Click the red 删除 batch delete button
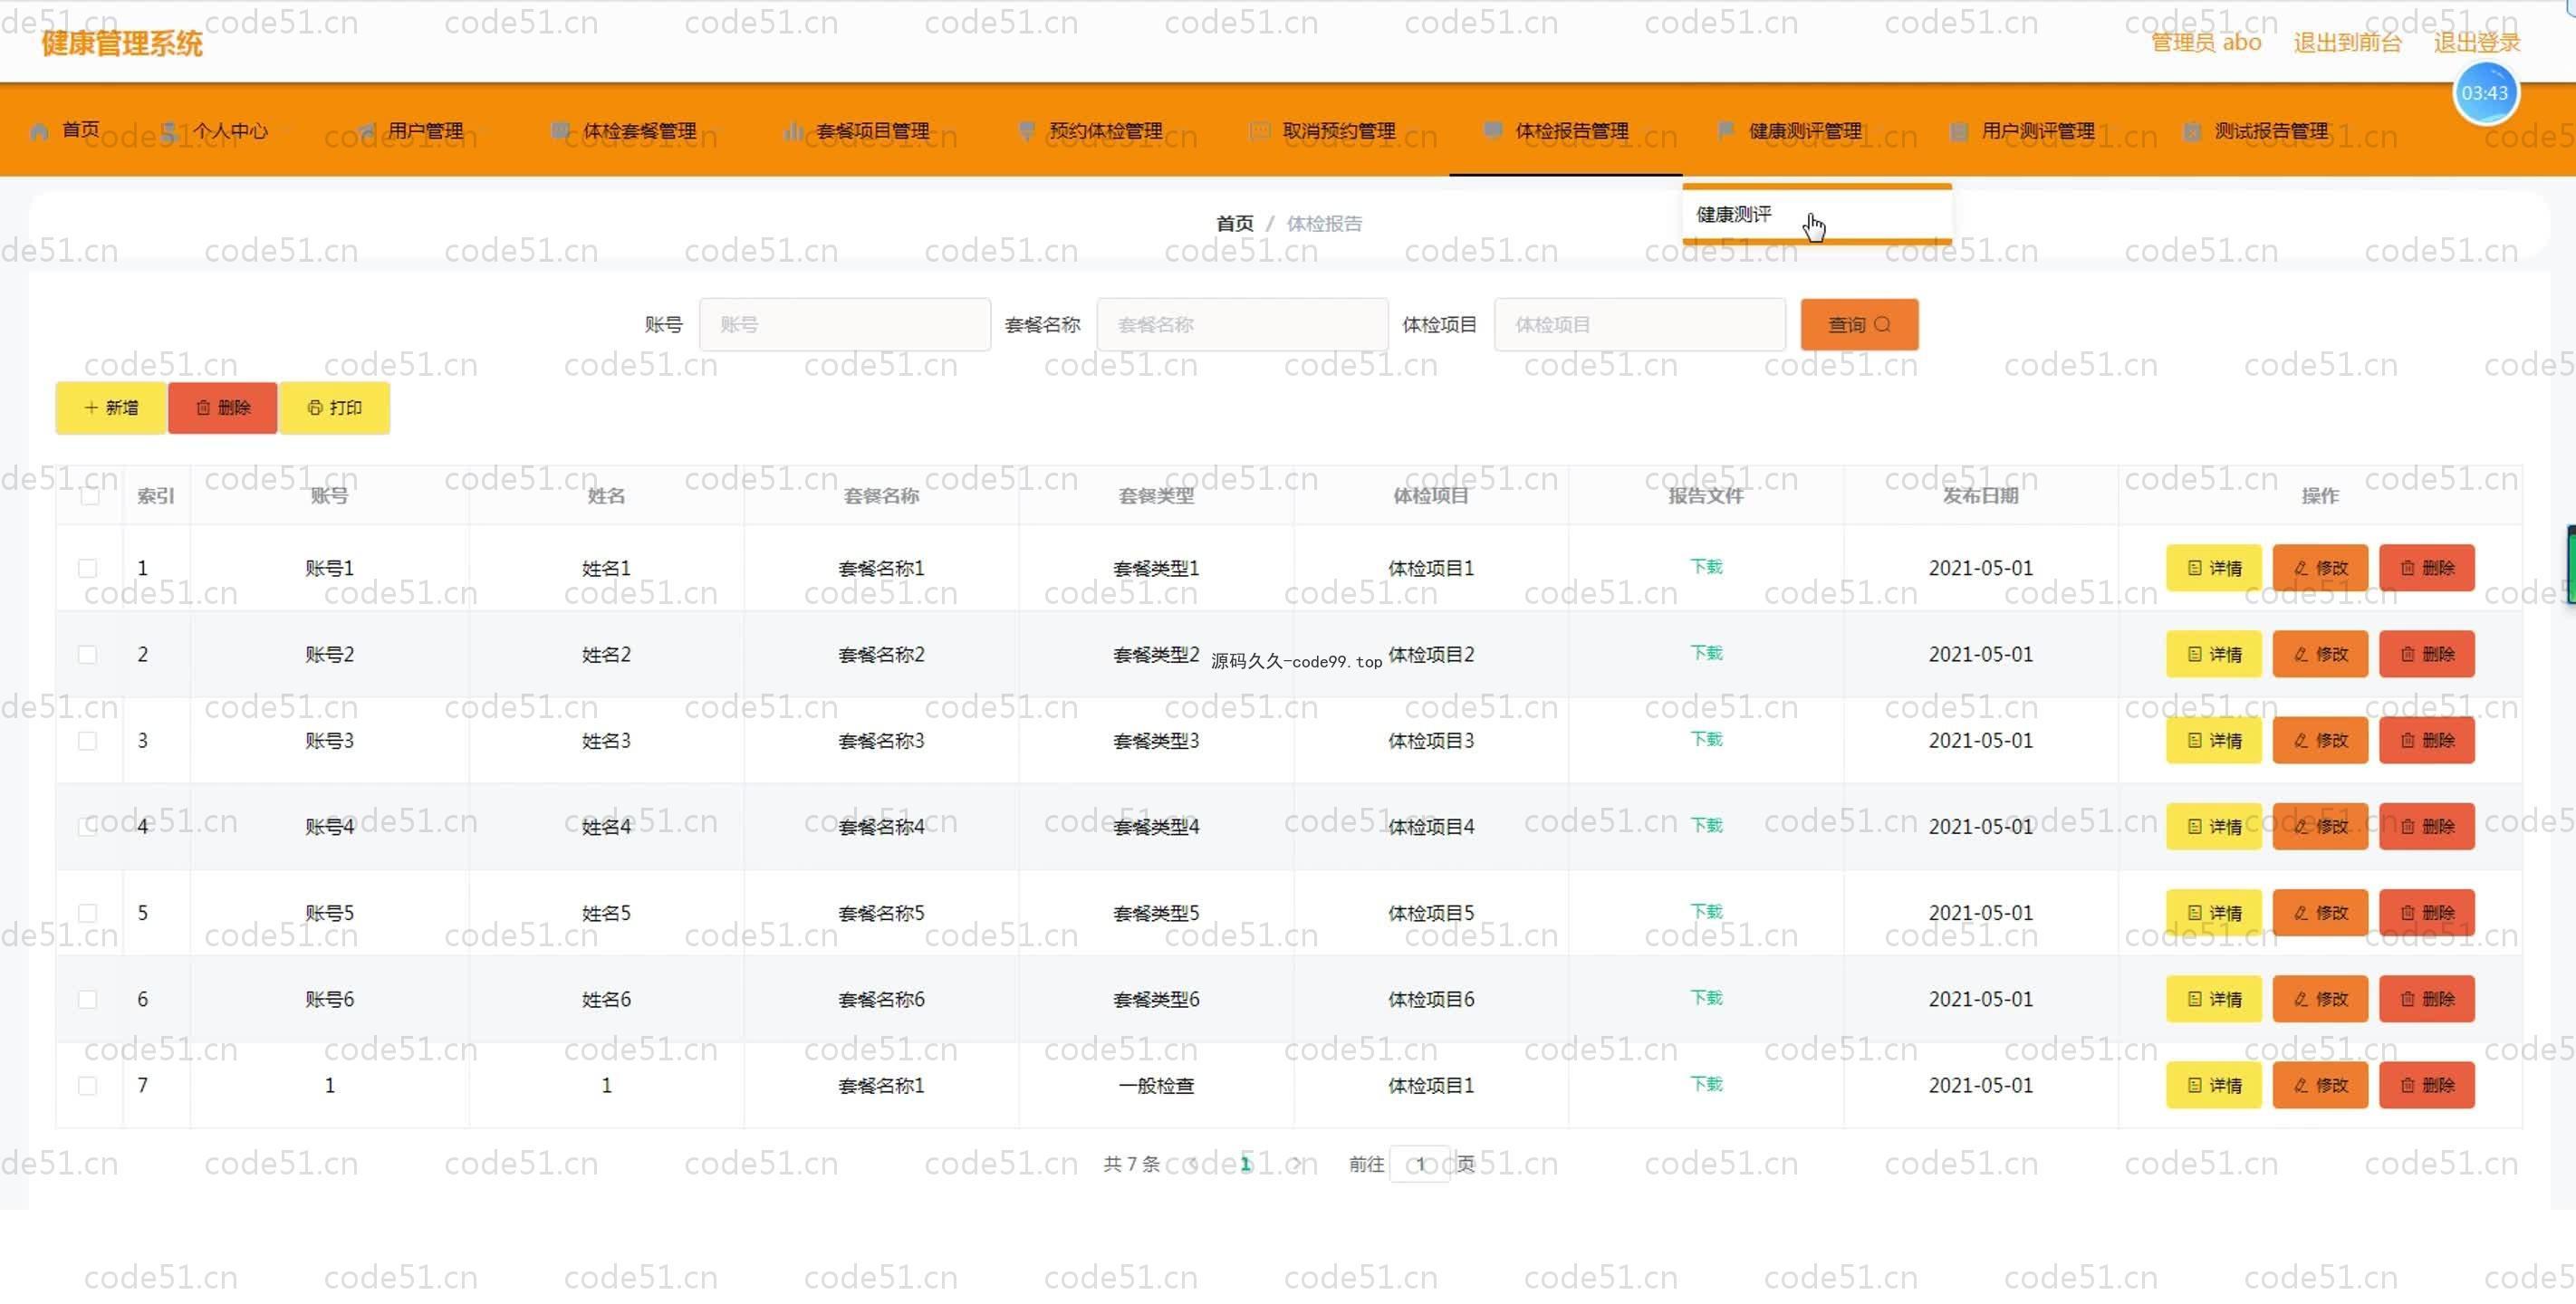Image resolution: width=2576 pixels, height=1304 pixels. click(x=222, y=408)
